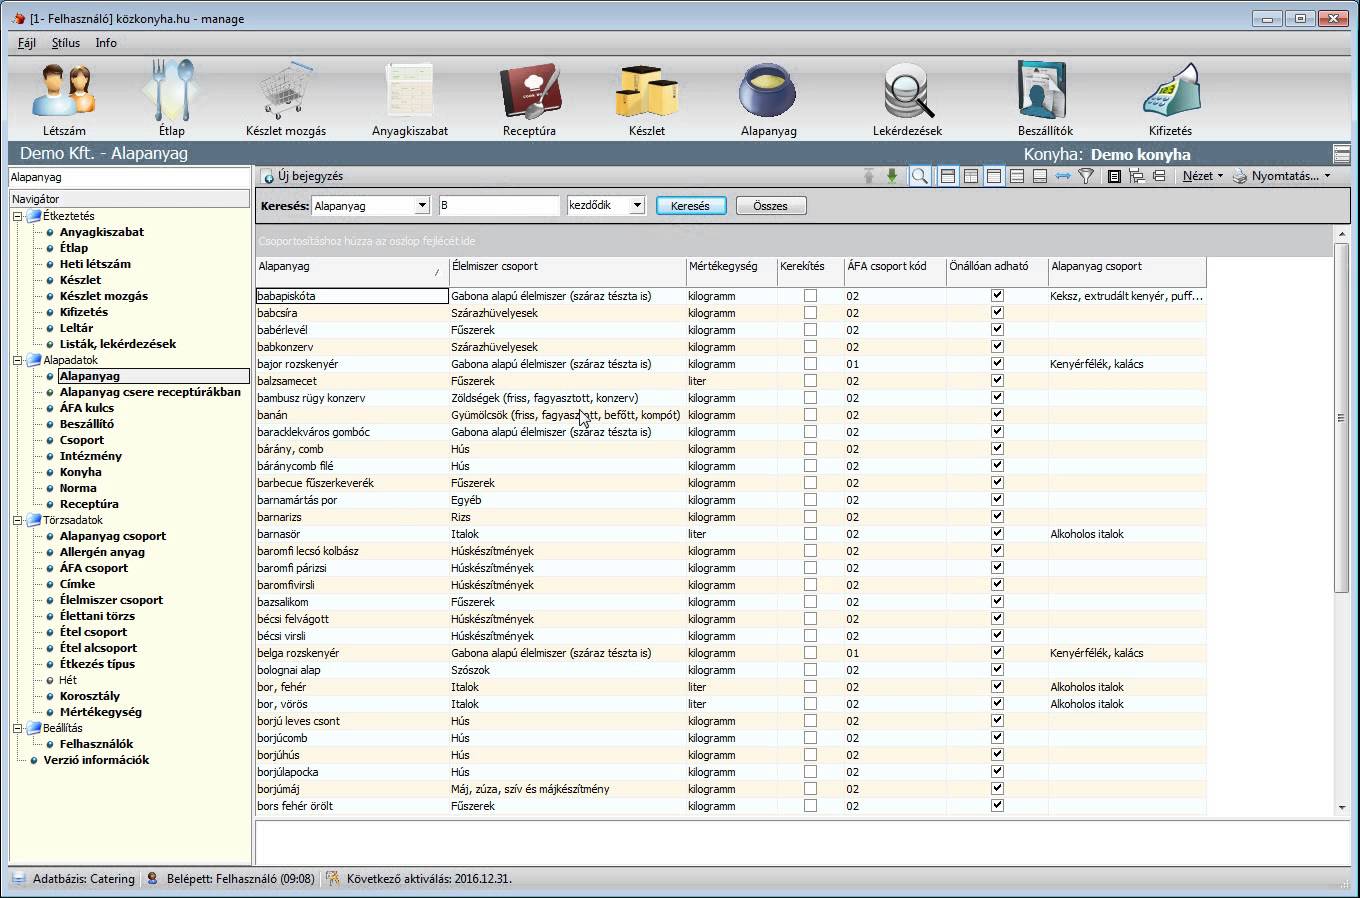Uncheck Önállóan adható for banán row
The width and height of the screenshot is (1360, 898).
tap(997, 415)
